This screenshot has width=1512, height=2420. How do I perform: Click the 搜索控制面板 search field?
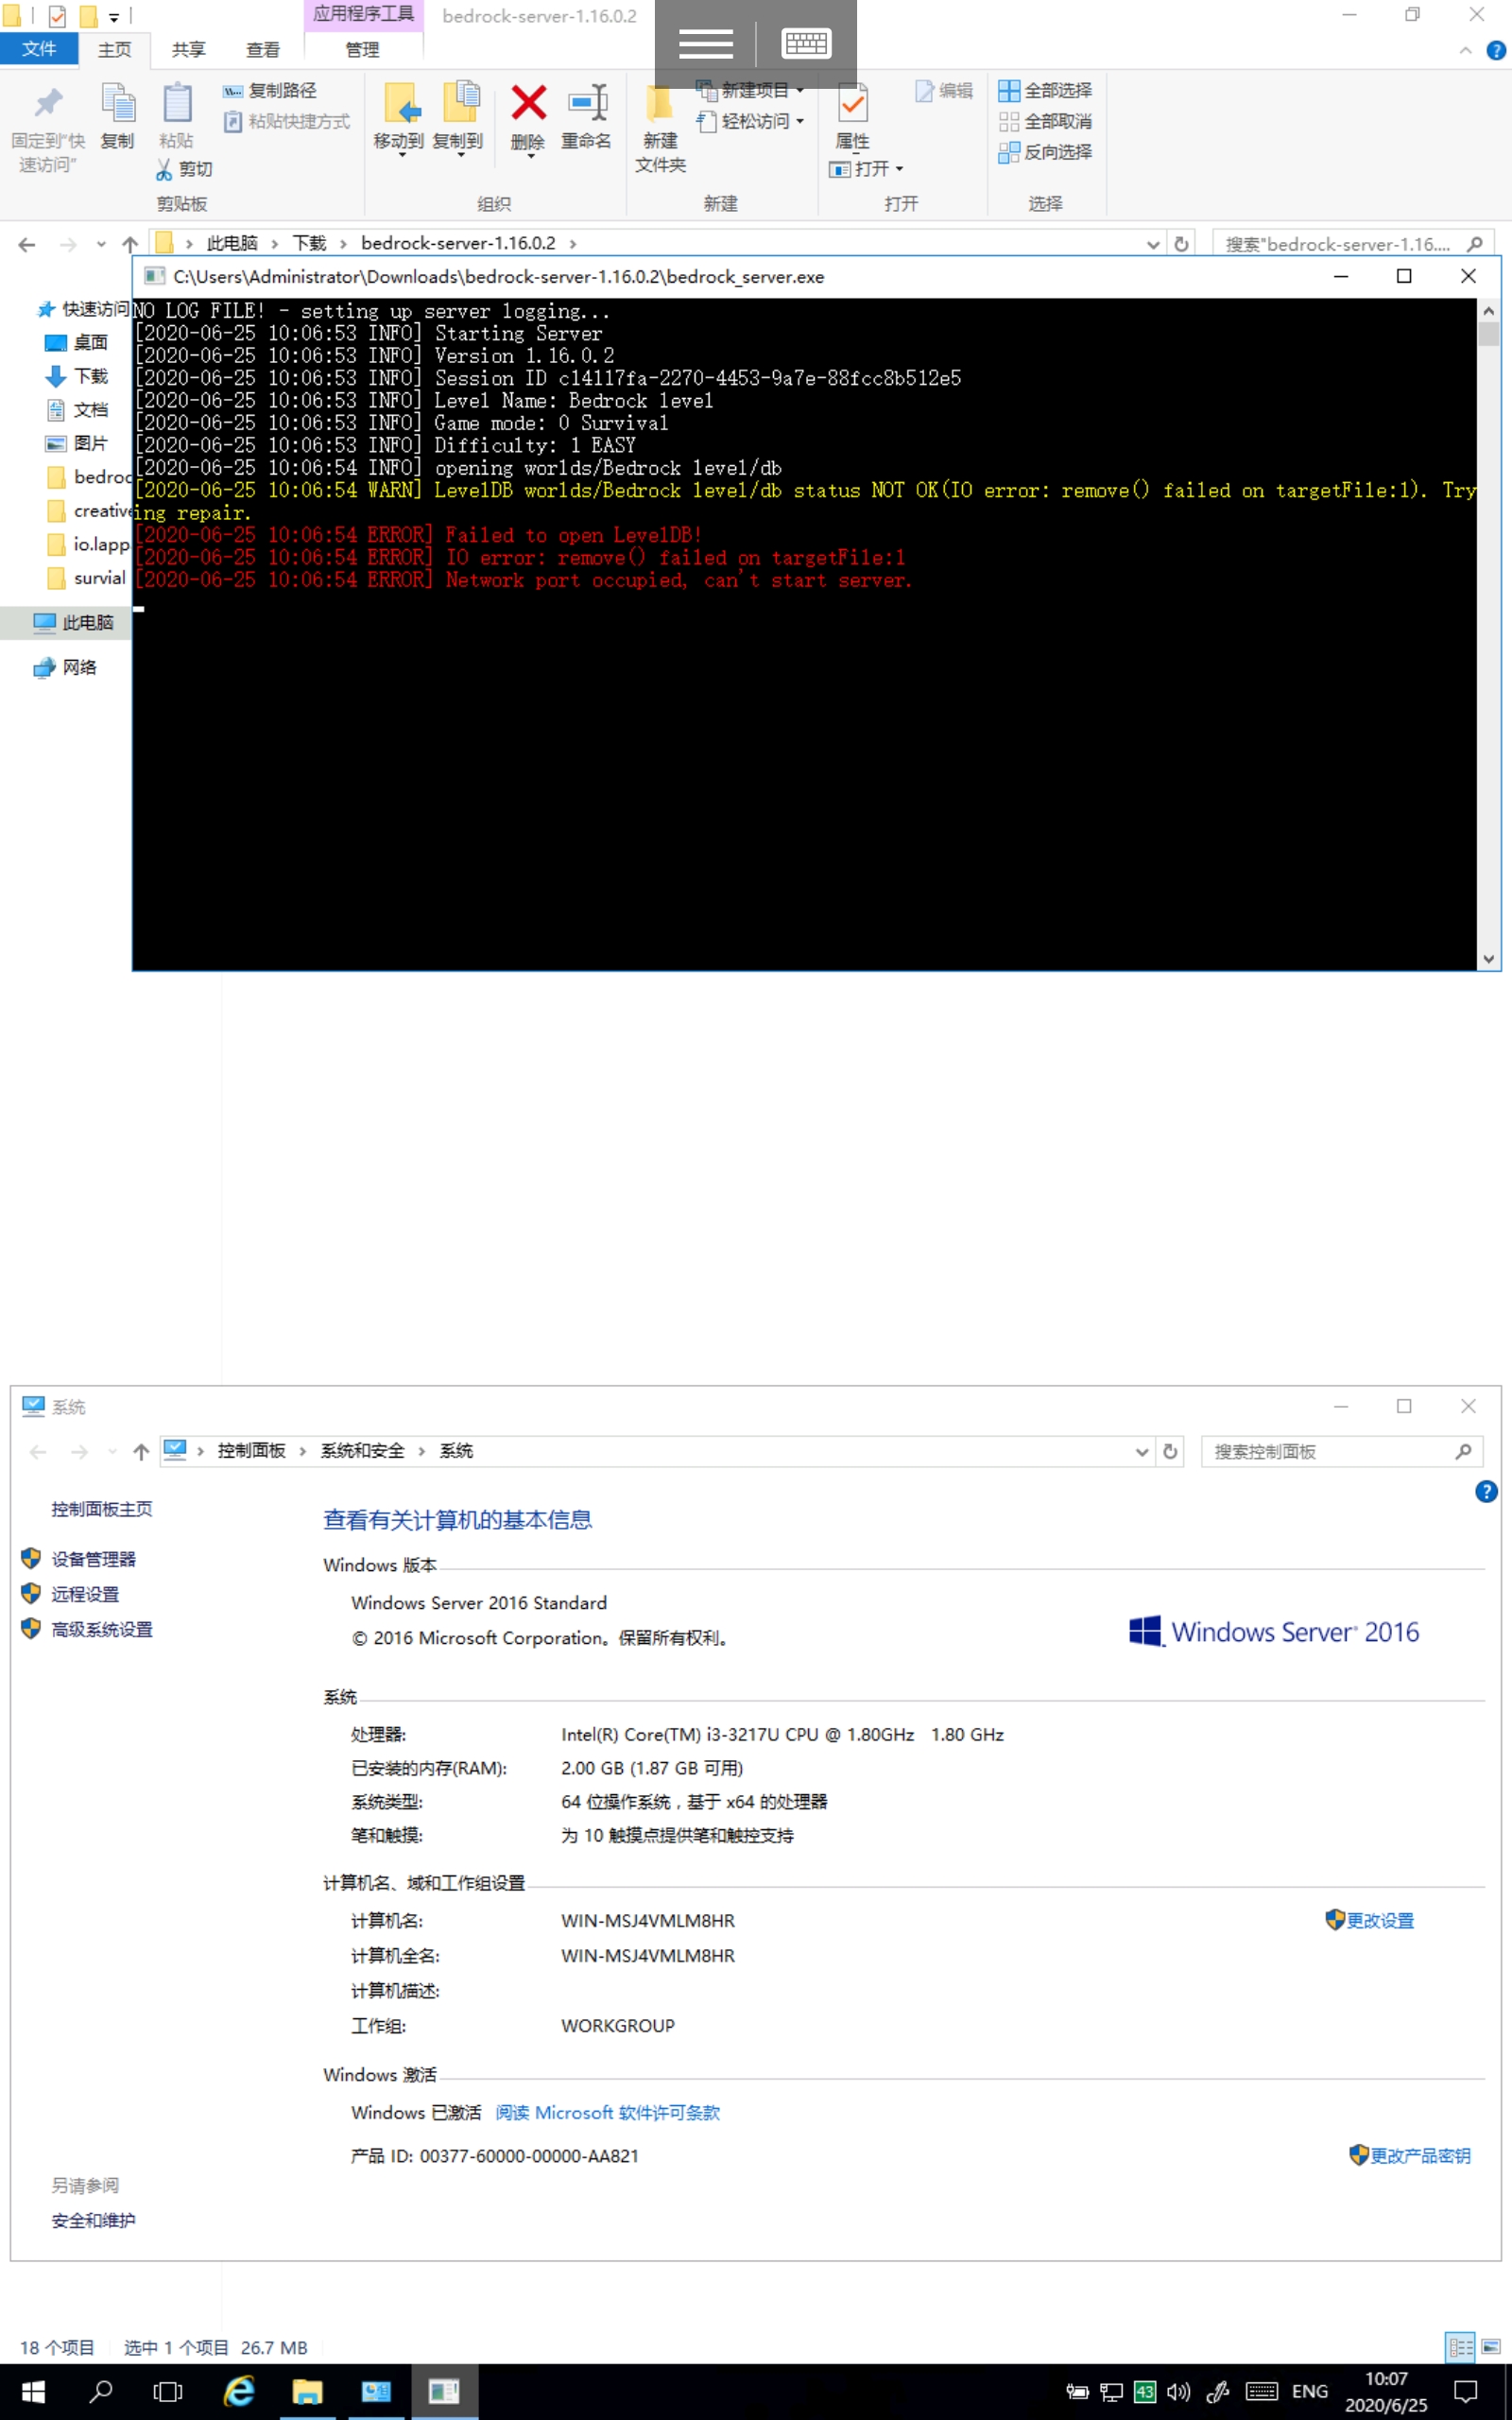(1341, 1451)
